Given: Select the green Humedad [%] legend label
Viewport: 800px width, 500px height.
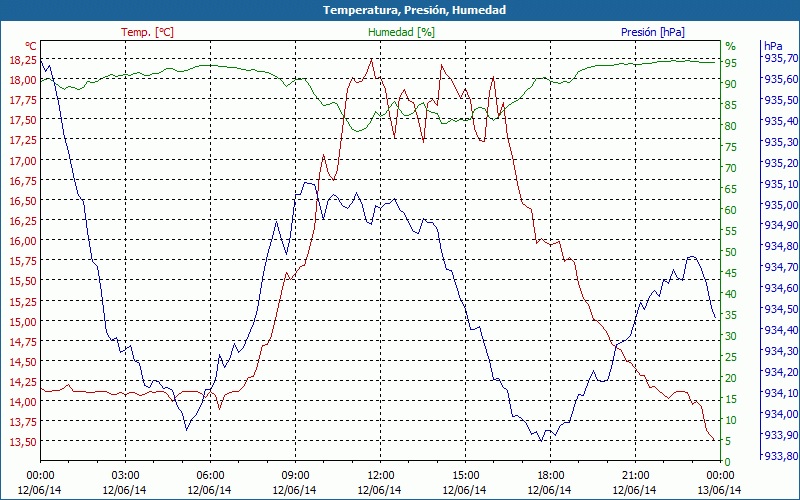Looking at the screenshot, I should pyautogui.click(x=402, y=32).
